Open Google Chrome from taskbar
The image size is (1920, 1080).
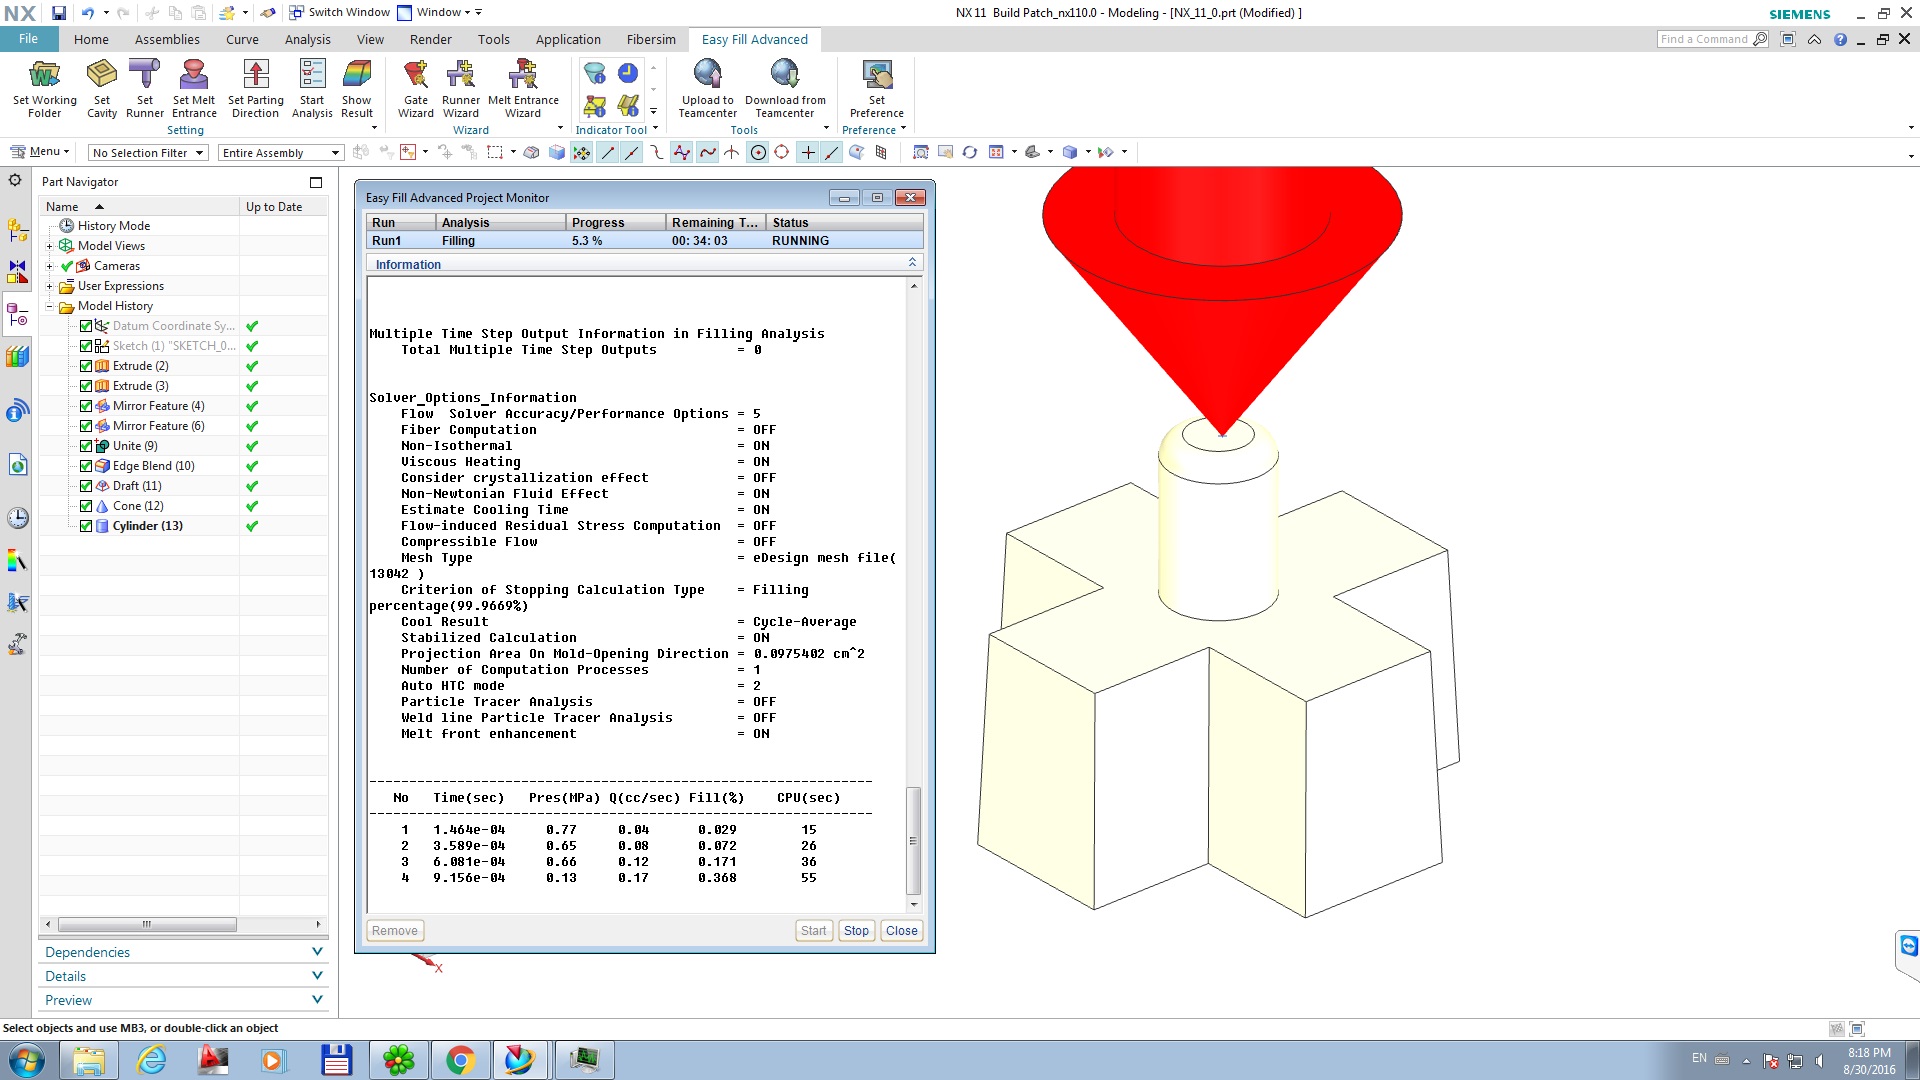[x=460, y=1060]
